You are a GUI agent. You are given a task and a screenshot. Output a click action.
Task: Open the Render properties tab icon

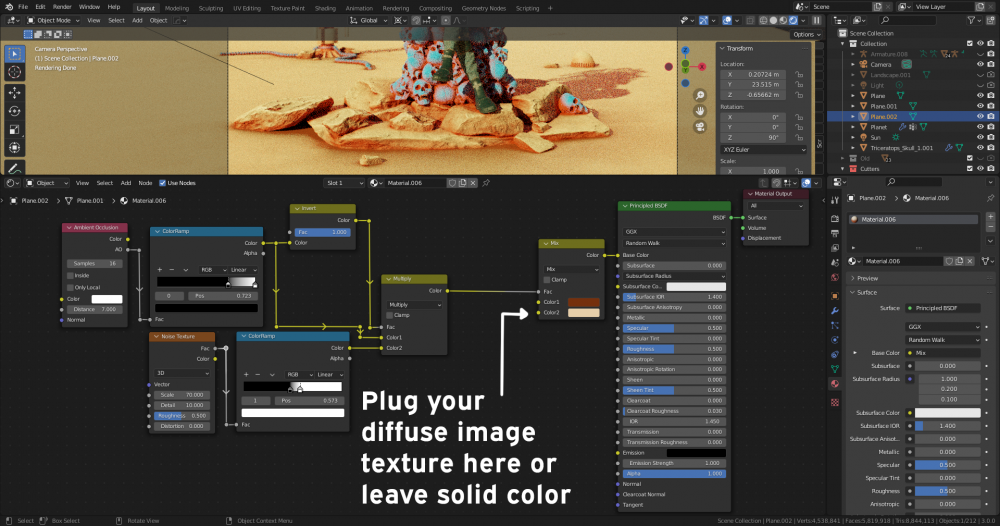coord(835,218)
